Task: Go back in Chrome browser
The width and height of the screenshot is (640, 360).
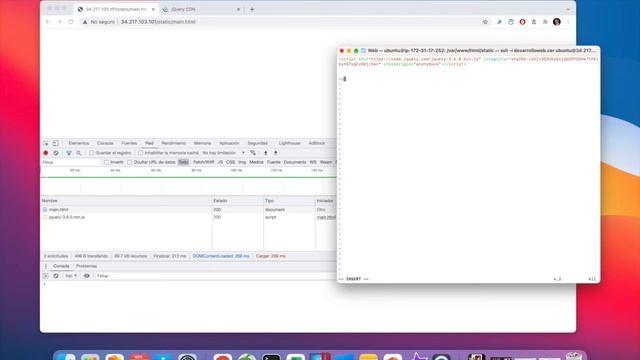Action: pos(48,22)
